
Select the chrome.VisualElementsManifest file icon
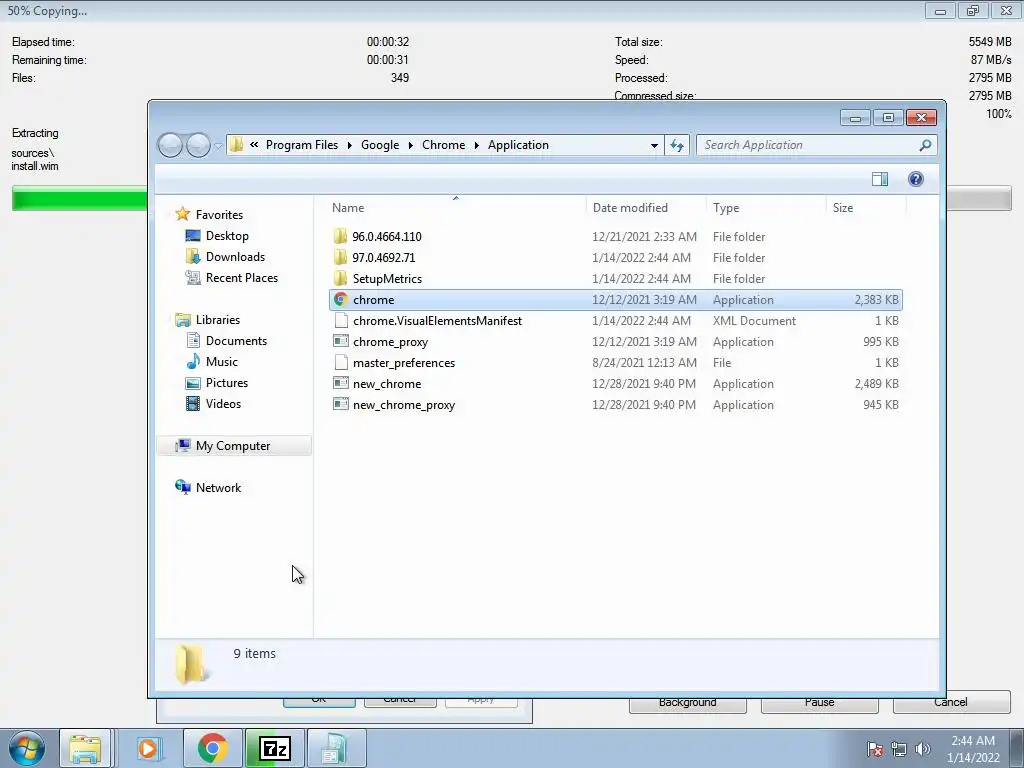[x=340, y=321]
